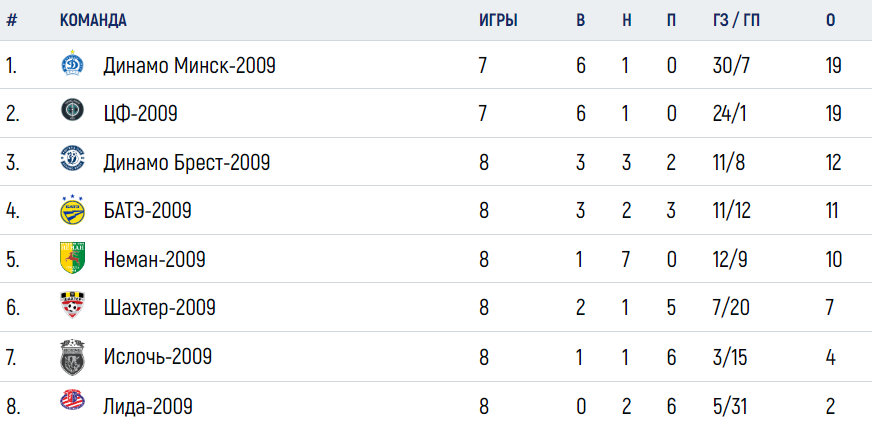Image resolution: width=872 pixels, height=425 pixels.
Task: Sort table by the ИГРЫ column header
Action: tap(498, 21)
